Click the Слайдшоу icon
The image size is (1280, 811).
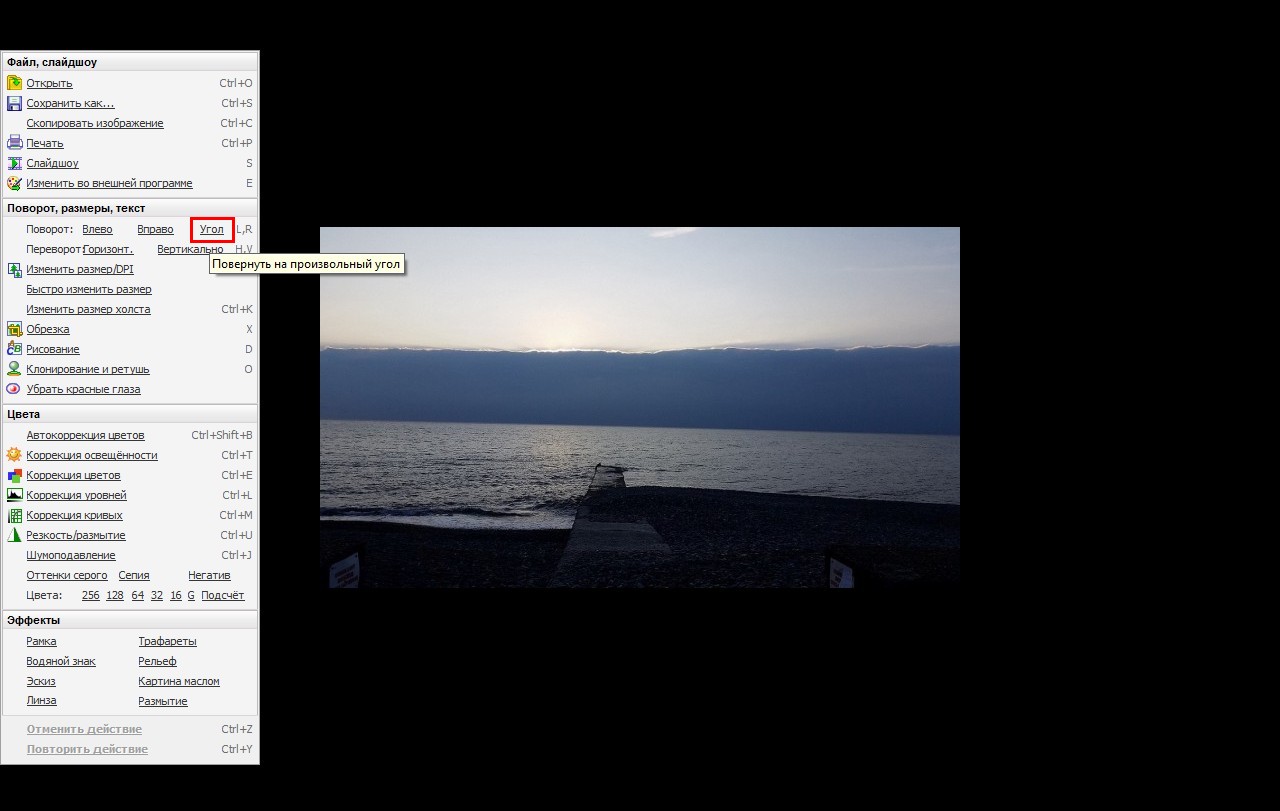(14, 163)
